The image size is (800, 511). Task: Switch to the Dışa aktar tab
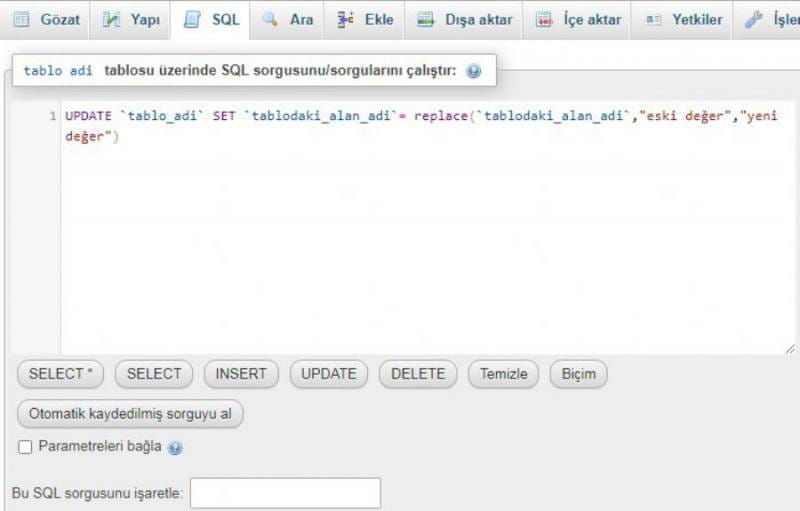(464, 19)
